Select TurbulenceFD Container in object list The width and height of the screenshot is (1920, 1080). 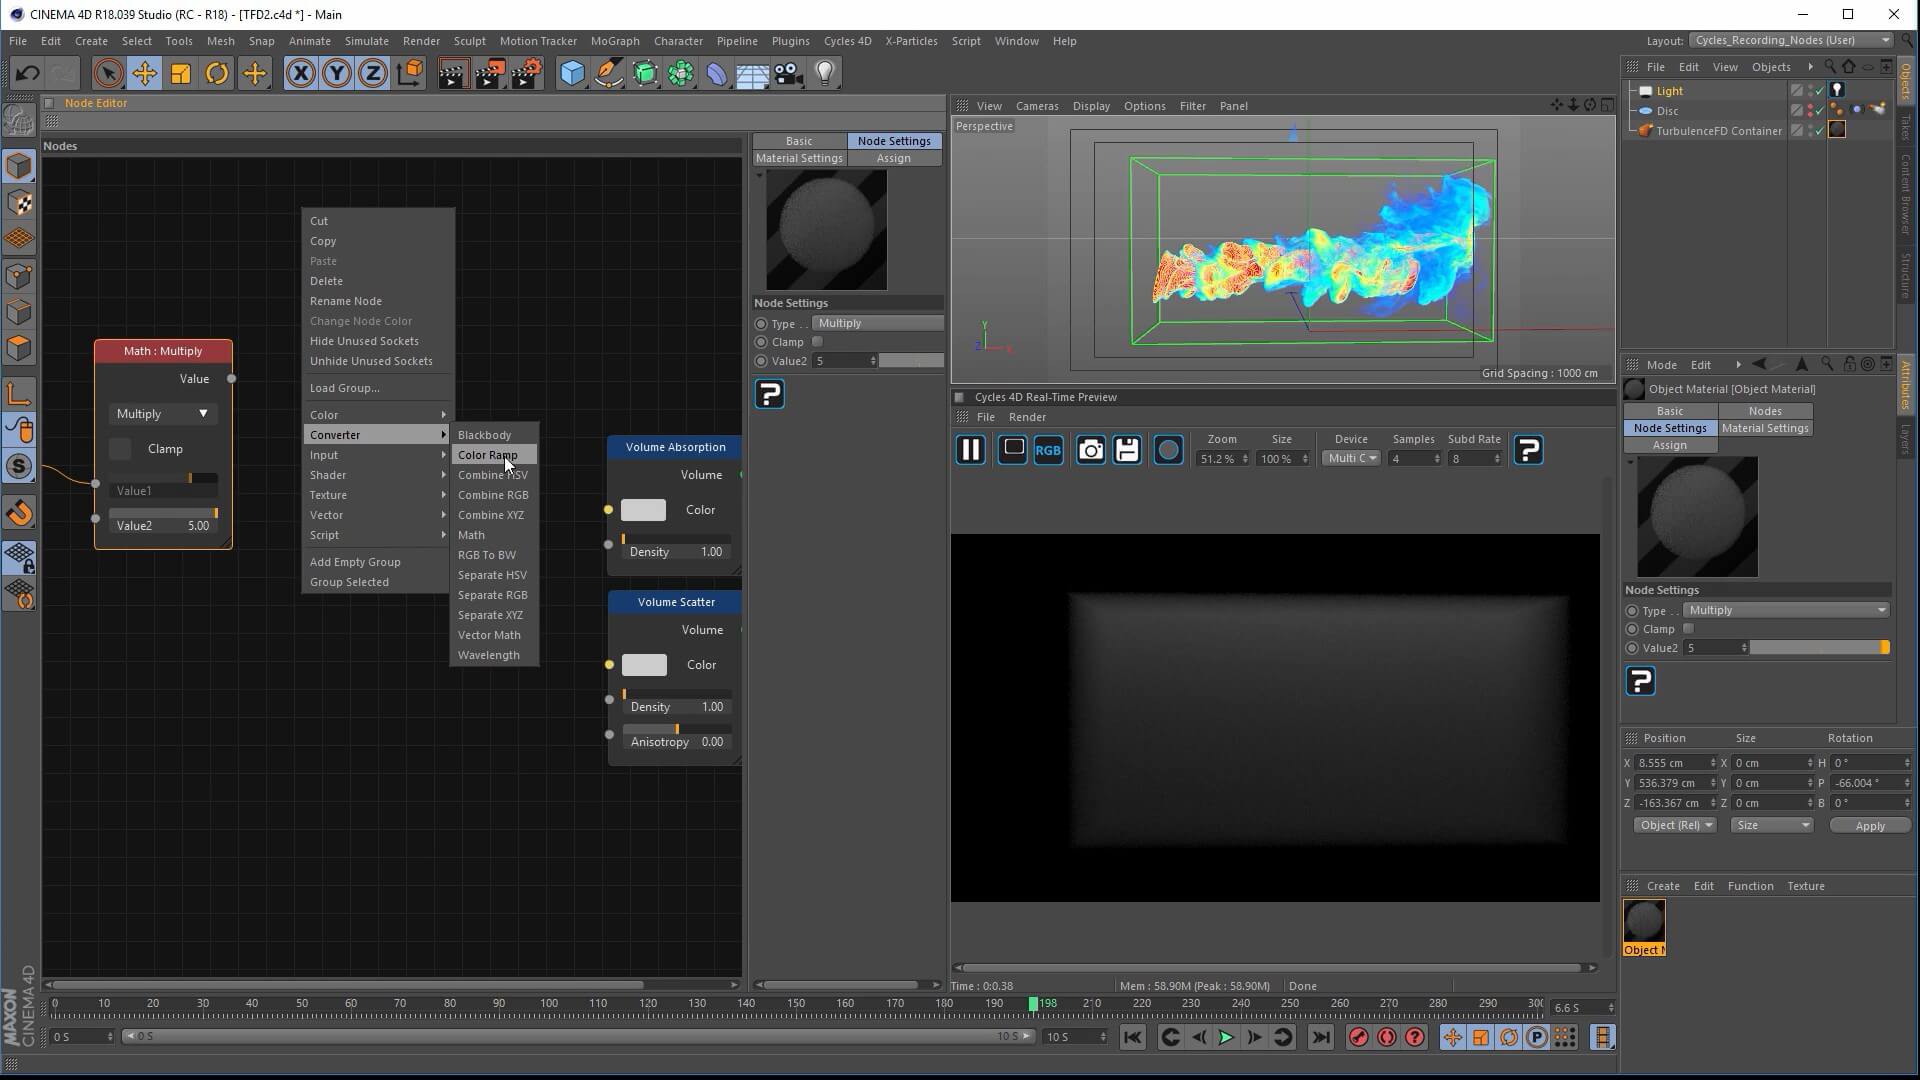pyautogui.click(x=1718, y=131)
